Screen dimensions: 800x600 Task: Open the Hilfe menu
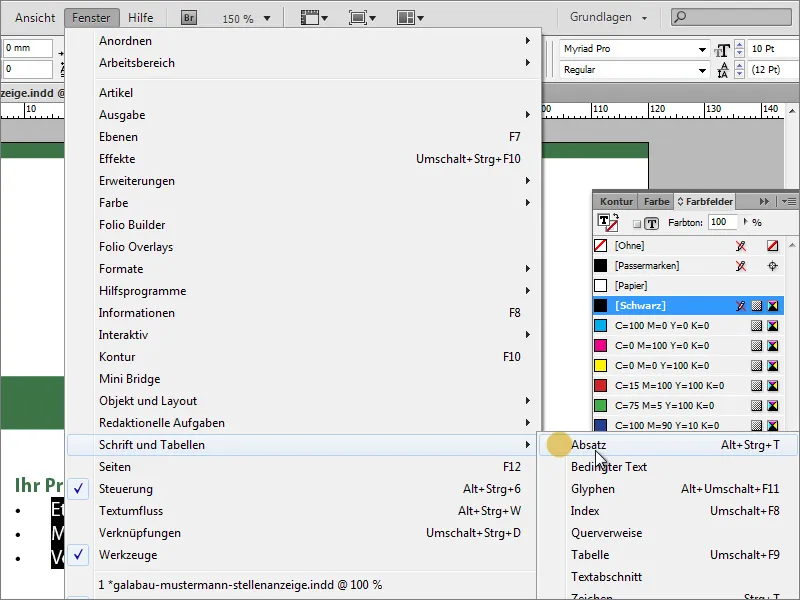(141, 18)
